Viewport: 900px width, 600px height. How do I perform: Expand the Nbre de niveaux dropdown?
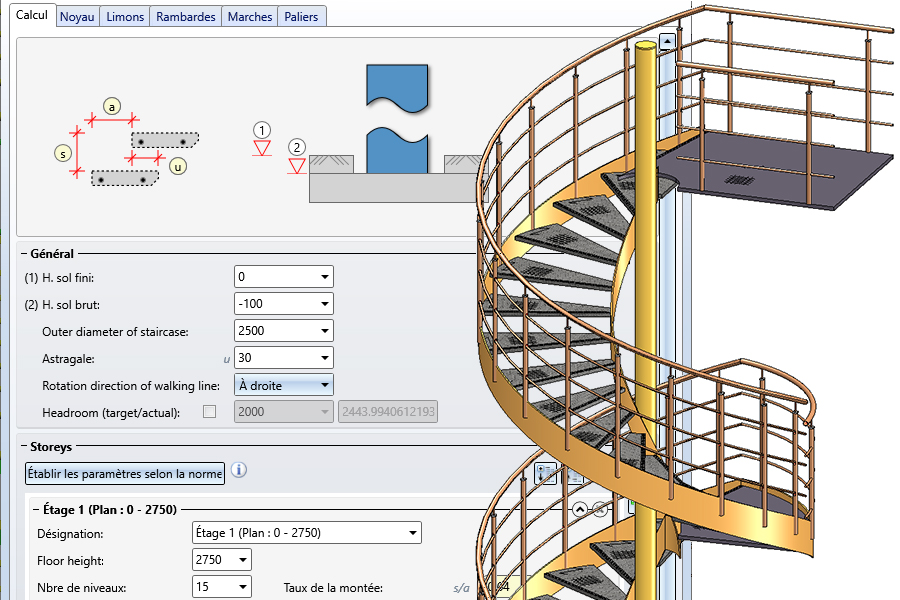pos(242,587)
